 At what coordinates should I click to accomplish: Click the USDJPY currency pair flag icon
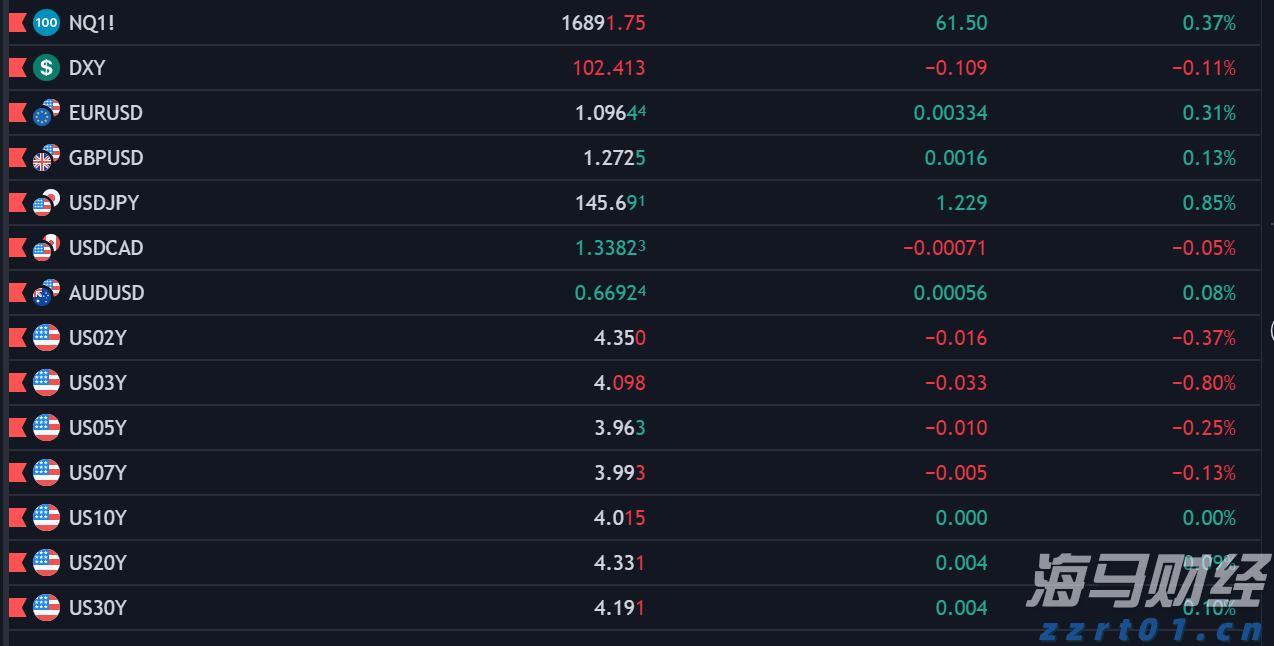(x=46, y=203)
